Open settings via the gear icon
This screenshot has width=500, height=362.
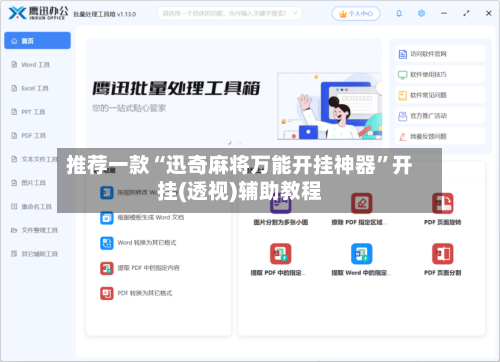(421, 14)
